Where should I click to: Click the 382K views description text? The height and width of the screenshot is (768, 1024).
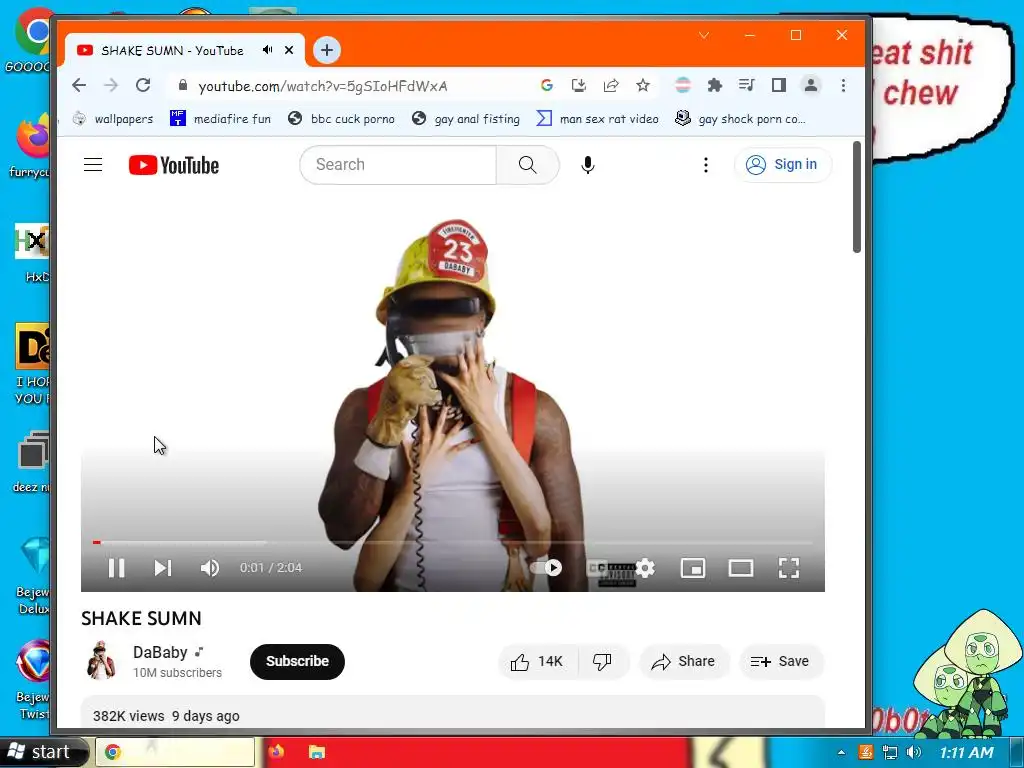(166, 716)
